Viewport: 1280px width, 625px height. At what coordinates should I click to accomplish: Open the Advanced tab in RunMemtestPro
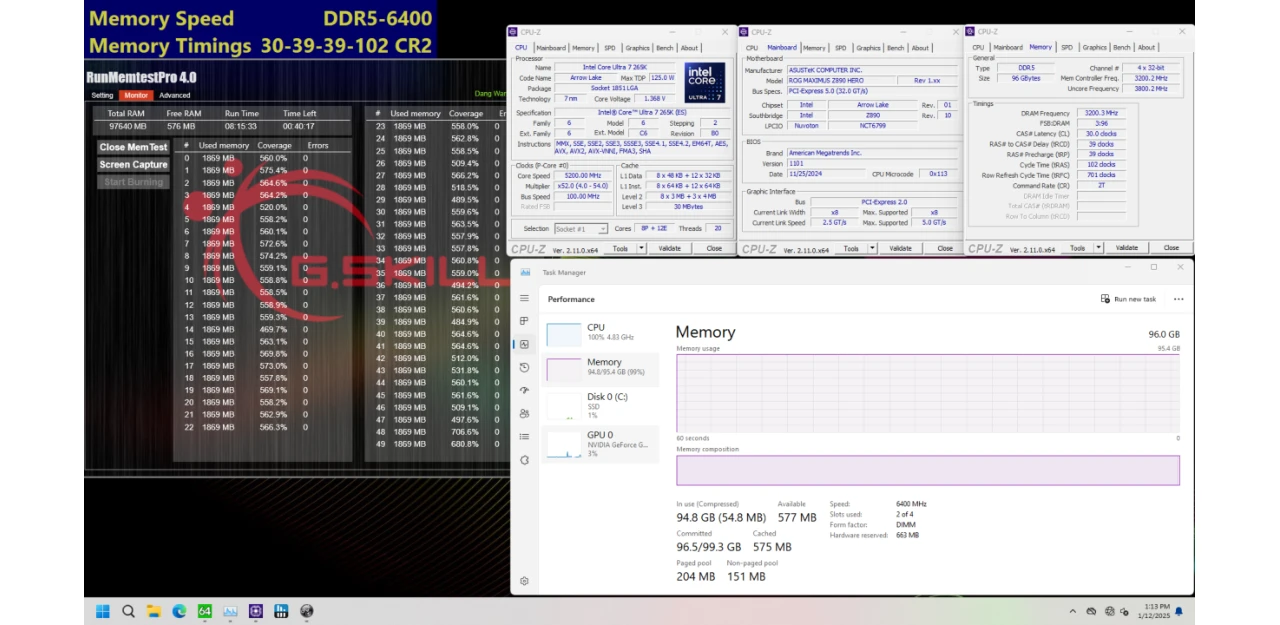coord(174,95)
